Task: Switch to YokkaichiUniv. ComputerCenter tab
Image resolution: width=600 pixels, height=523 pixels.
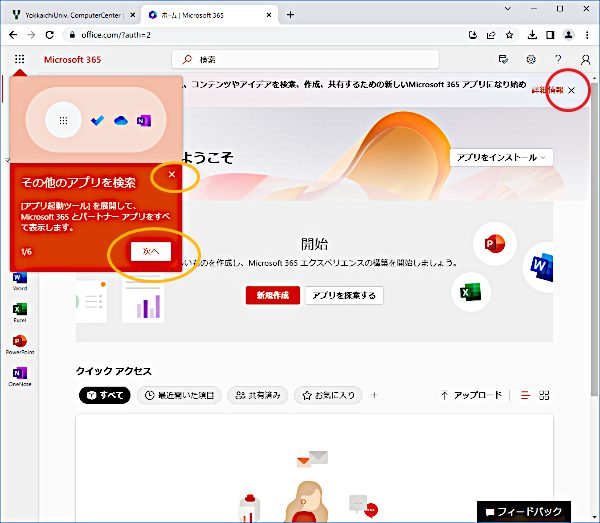Action: (x=73, y=15)
